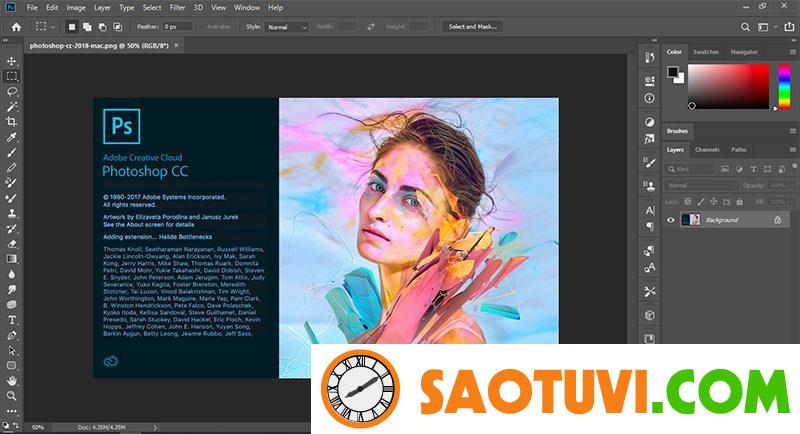Open the Window menu
This screenshot has width=800, height=434.
coord(246,8)
